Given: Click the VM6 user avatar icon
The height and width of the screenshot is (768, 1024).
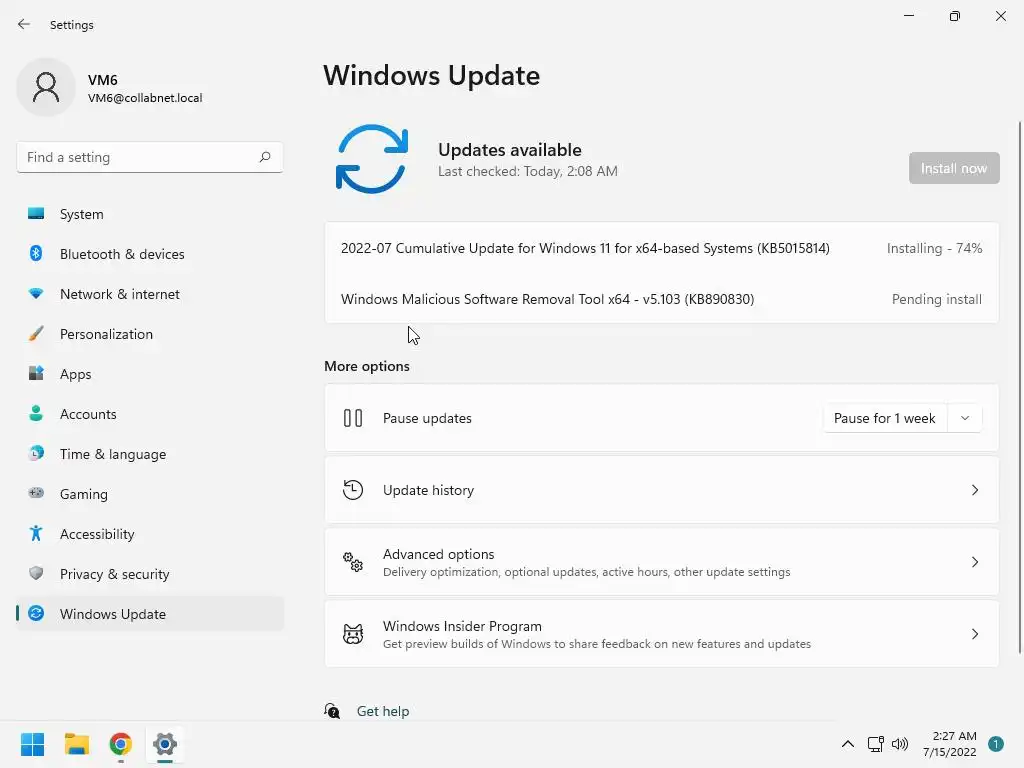Looking at the screenshot, I should (46, 88).
